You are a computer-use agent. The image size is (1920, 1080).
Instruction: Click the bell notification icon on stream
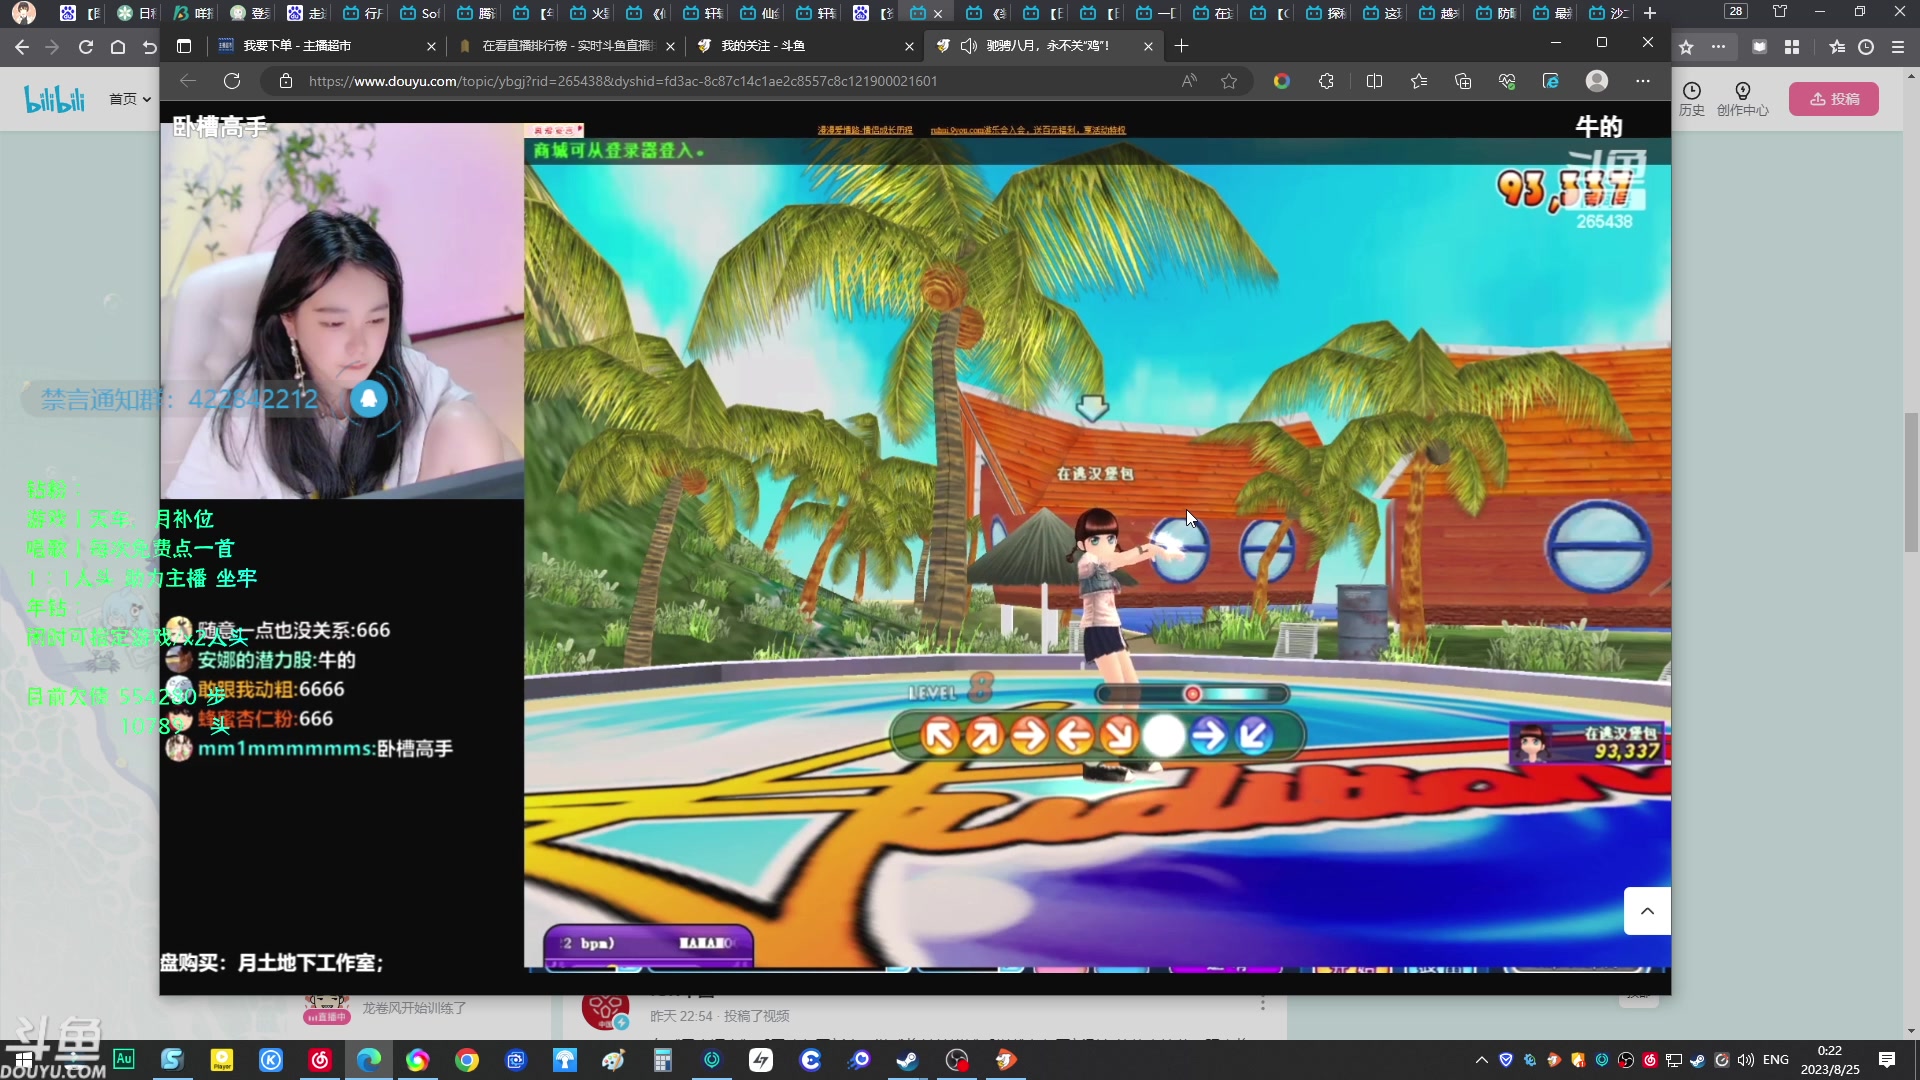(x=368, y=399)
